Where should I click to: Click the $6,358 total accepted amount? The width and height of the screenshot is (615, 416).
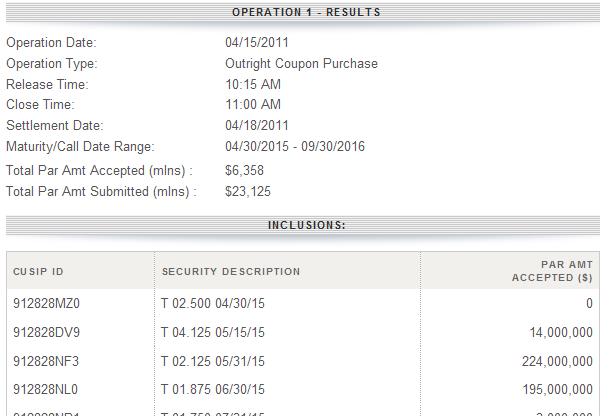point(245,170)
